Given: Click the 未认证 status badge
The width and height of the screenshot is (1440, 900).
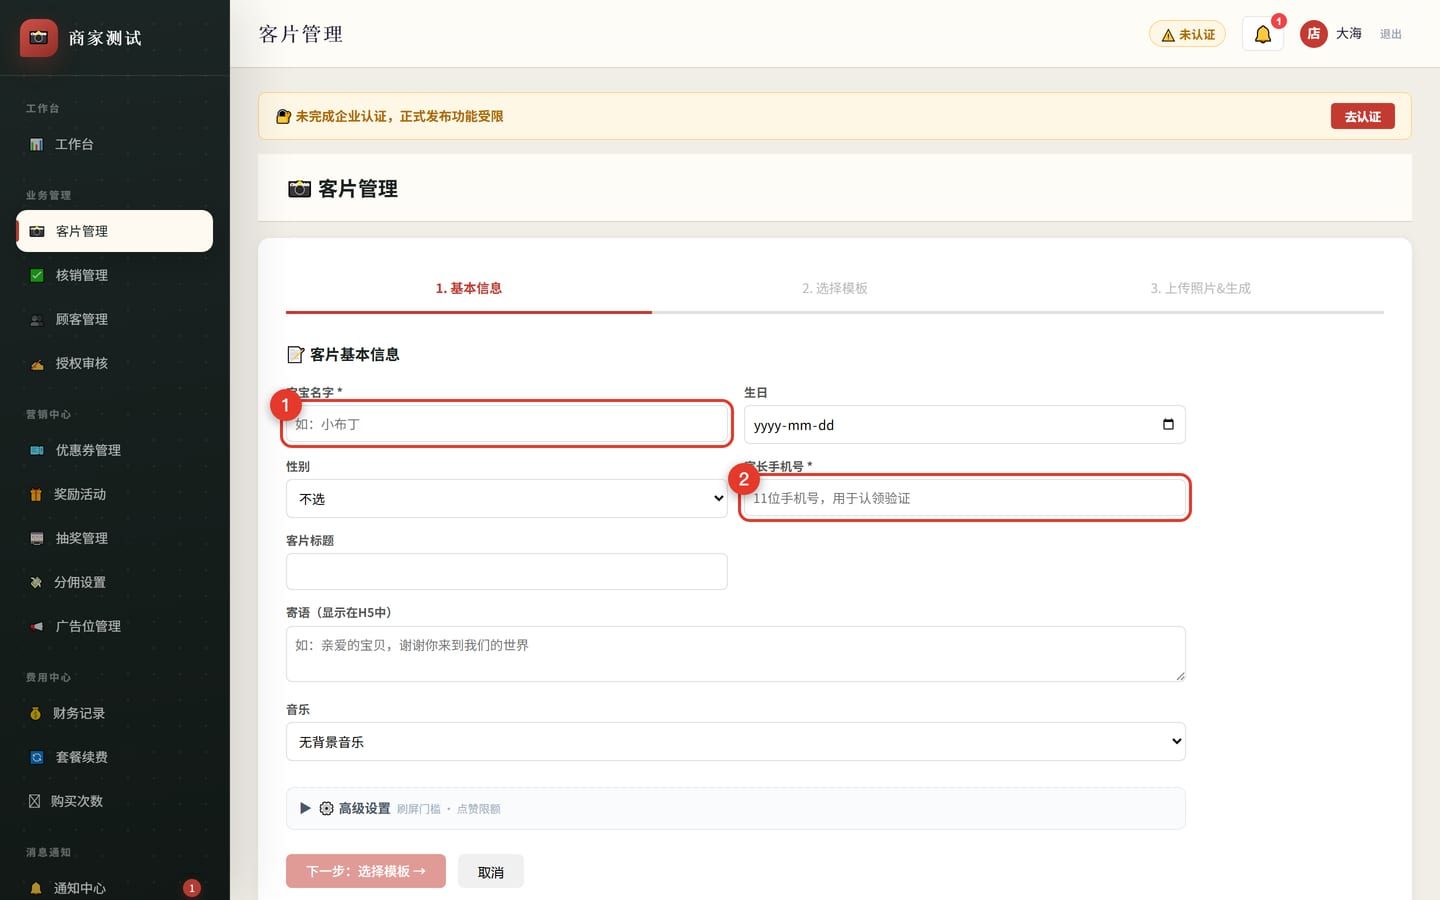Looking at the screenshot, I should tap(1187, 34).
